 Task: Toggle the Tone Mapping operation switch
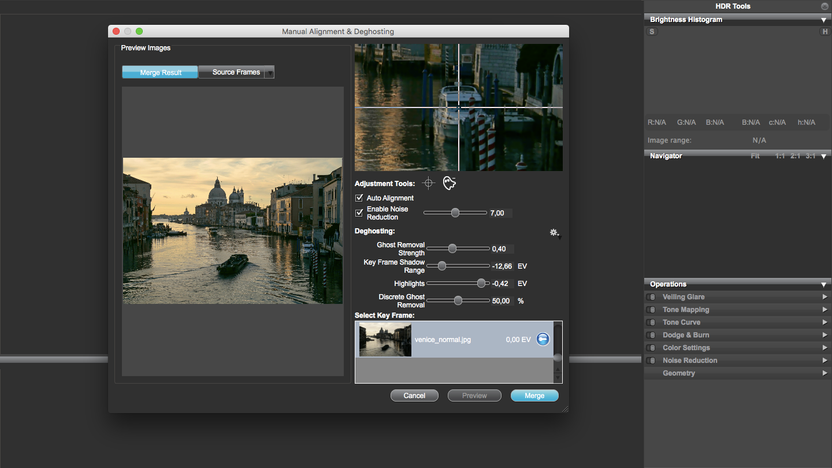tap(652, 310)
